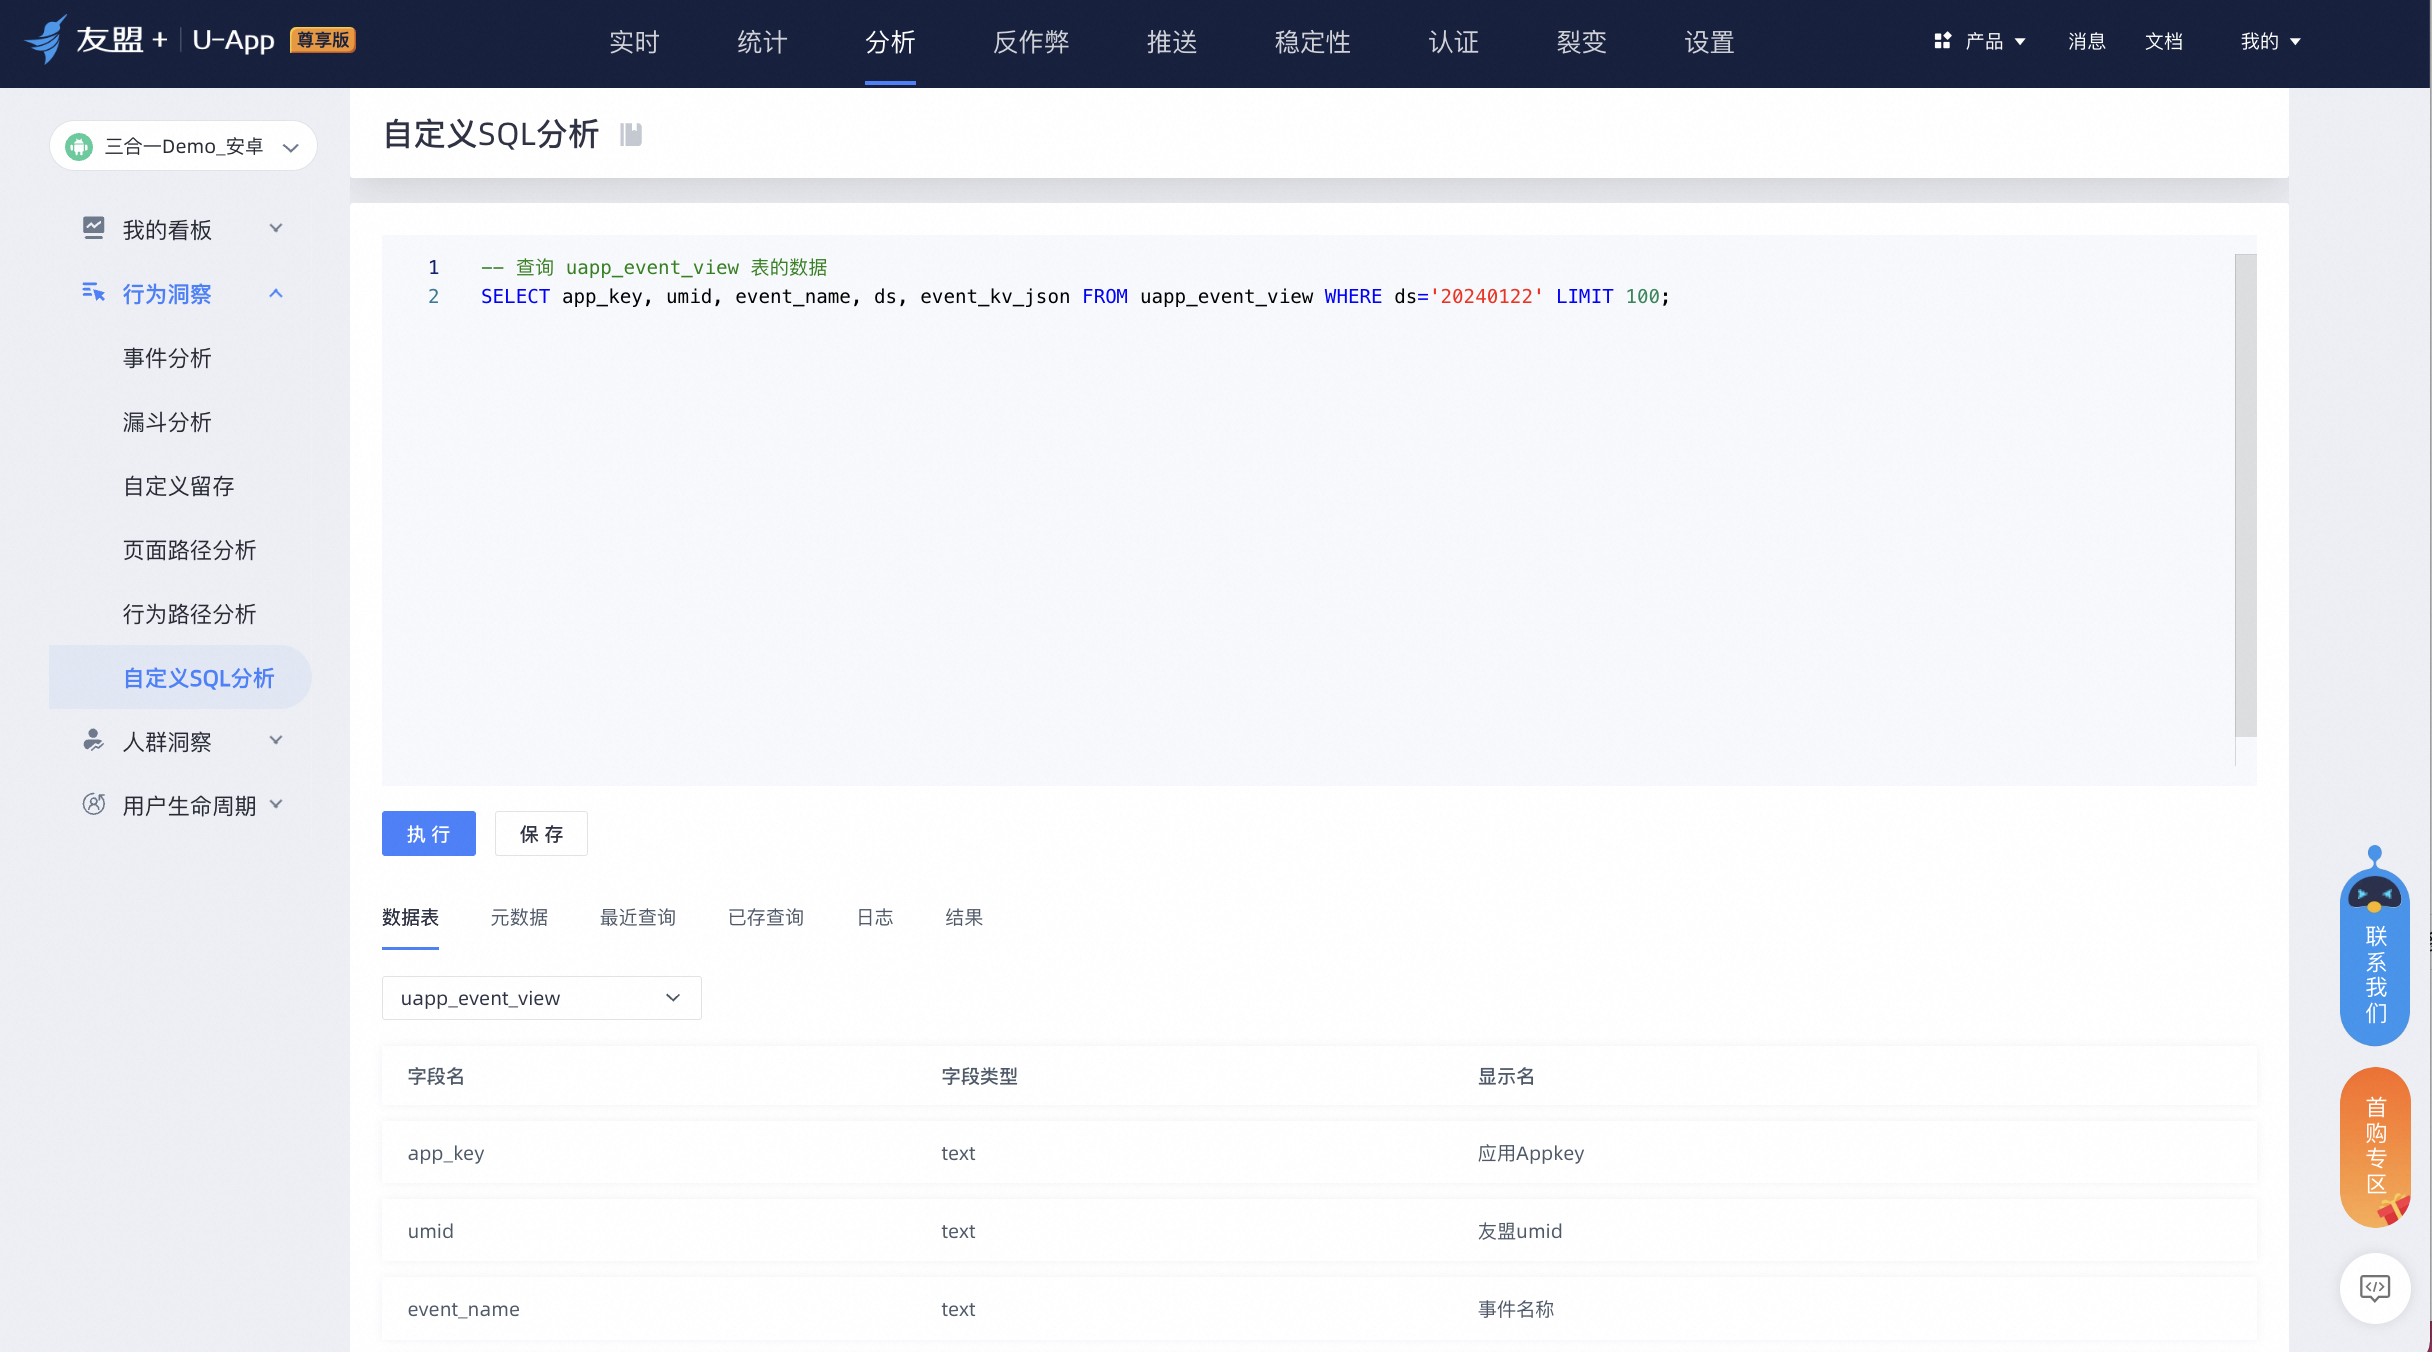
Task: Click the 友盟umid display name cell
Action: coord(1520,1231)
